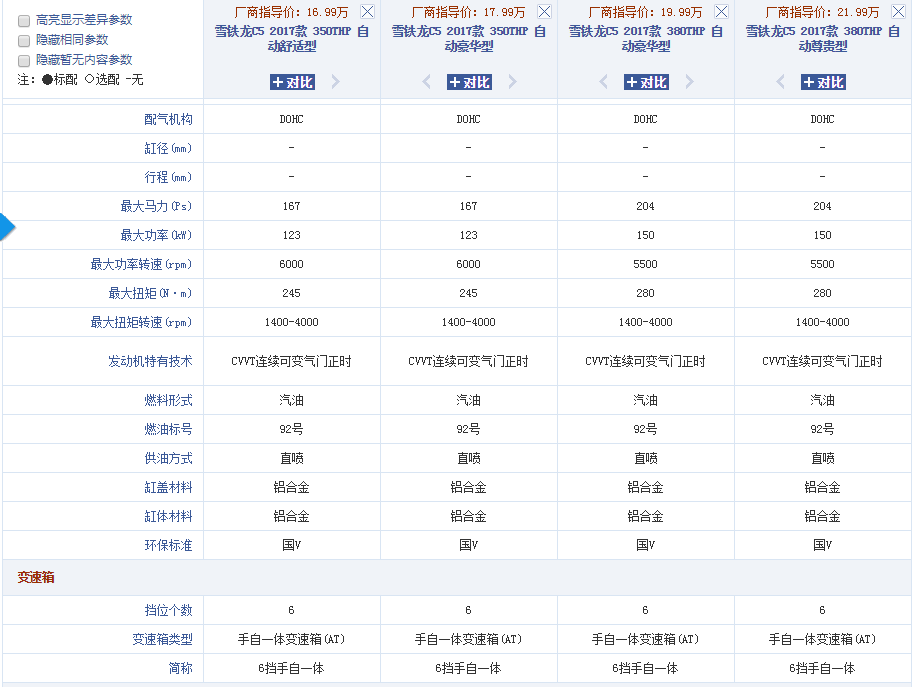Viewport: 918px width, 687px height.
Task: Move 21.99万 column left with arrow
Action: pyautogui.click(x=780, y=82)
